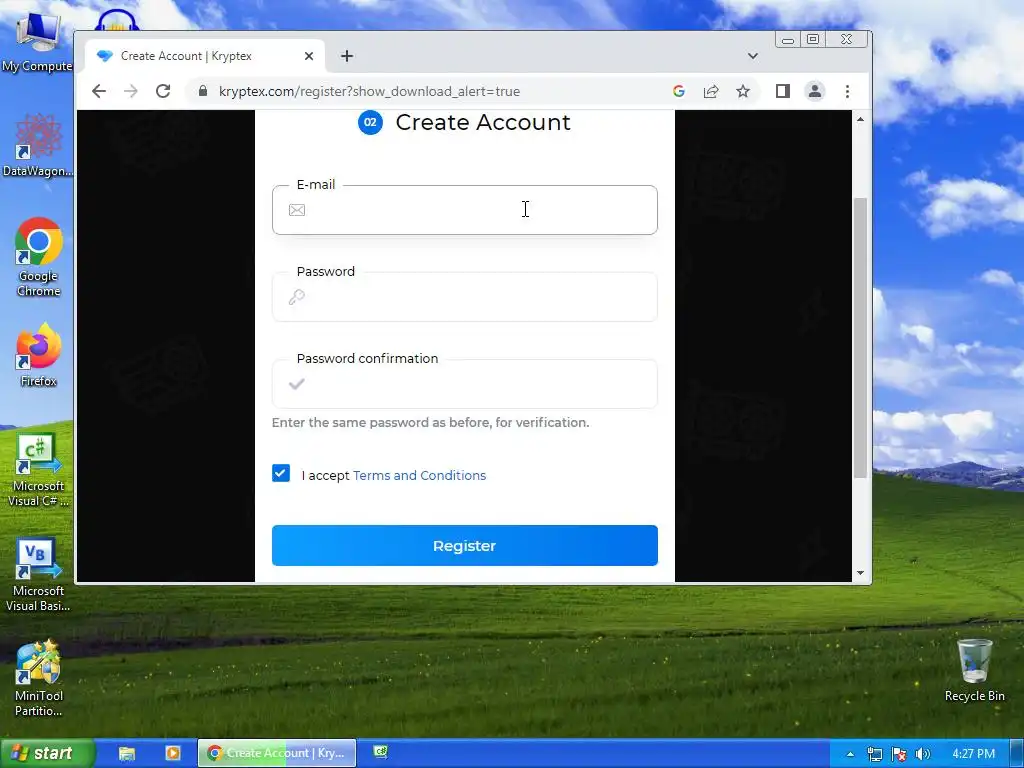Click the Create Account heading

[483, 122]
